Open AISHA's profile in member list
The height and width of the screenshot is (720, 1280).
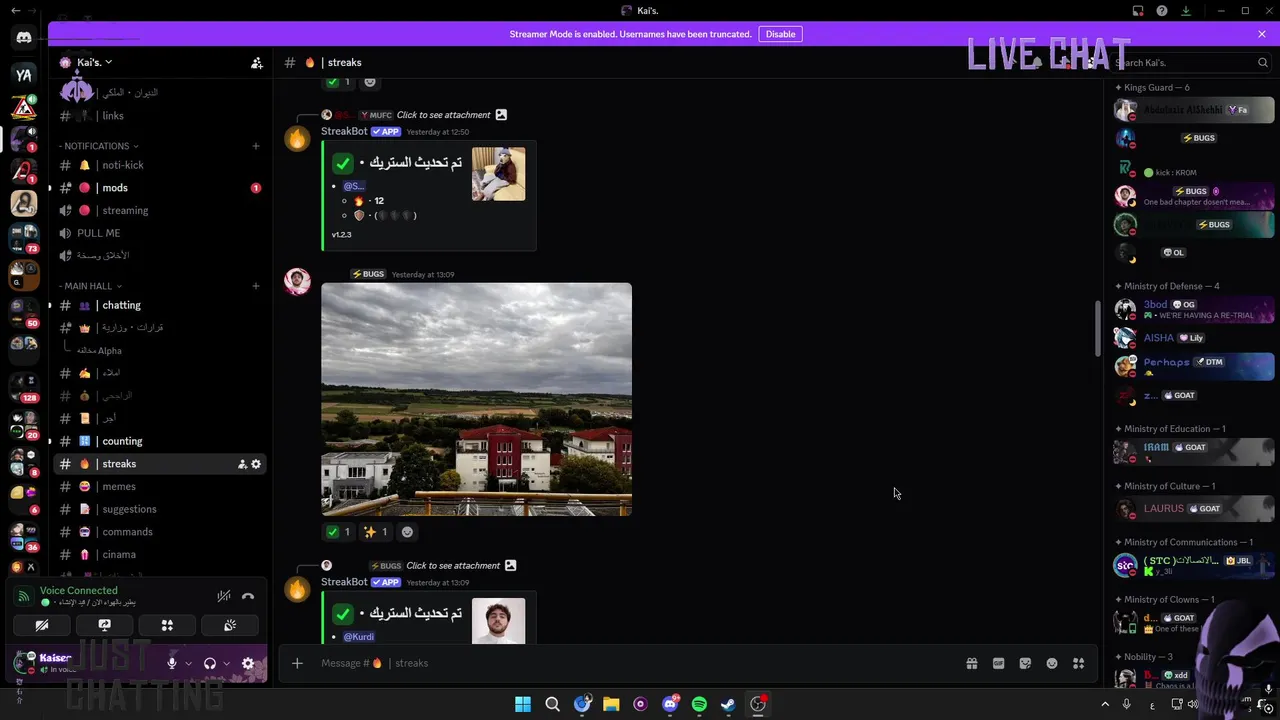pos(1195,338)
